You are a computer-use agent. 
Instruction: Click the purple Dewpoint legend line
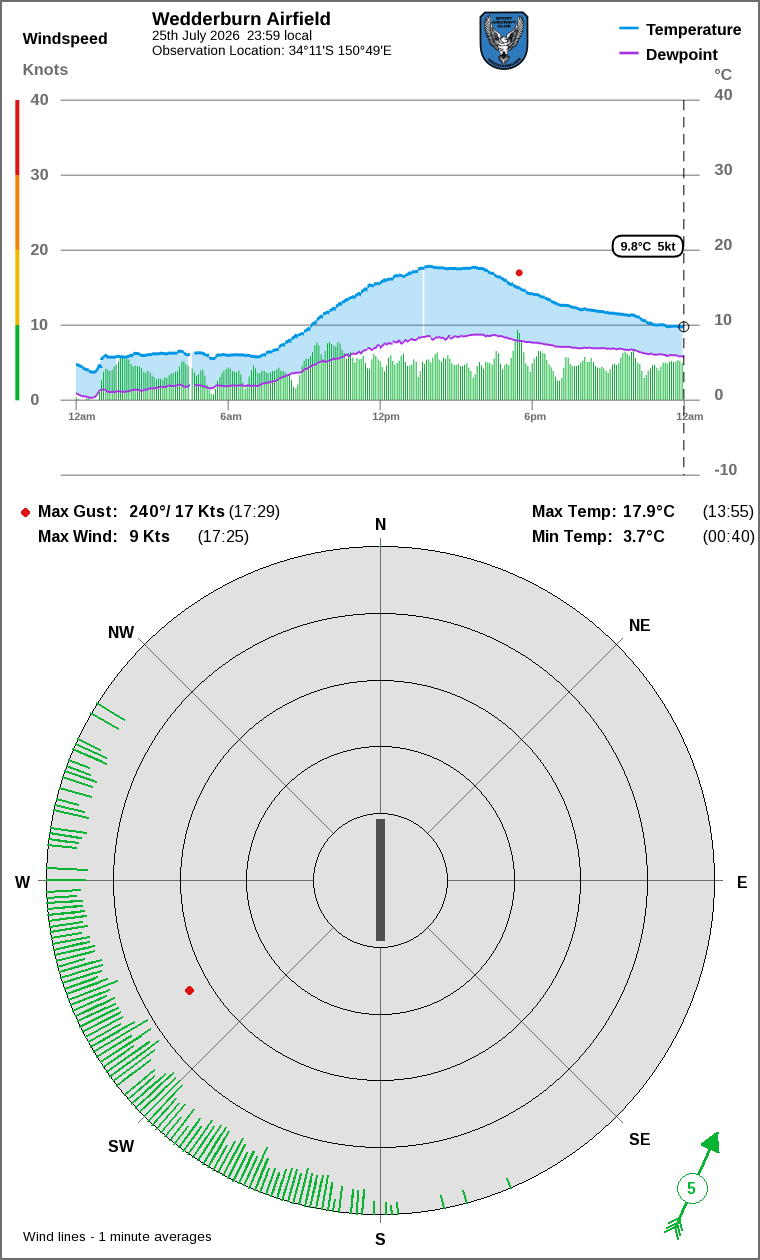[x=629, y=54]
